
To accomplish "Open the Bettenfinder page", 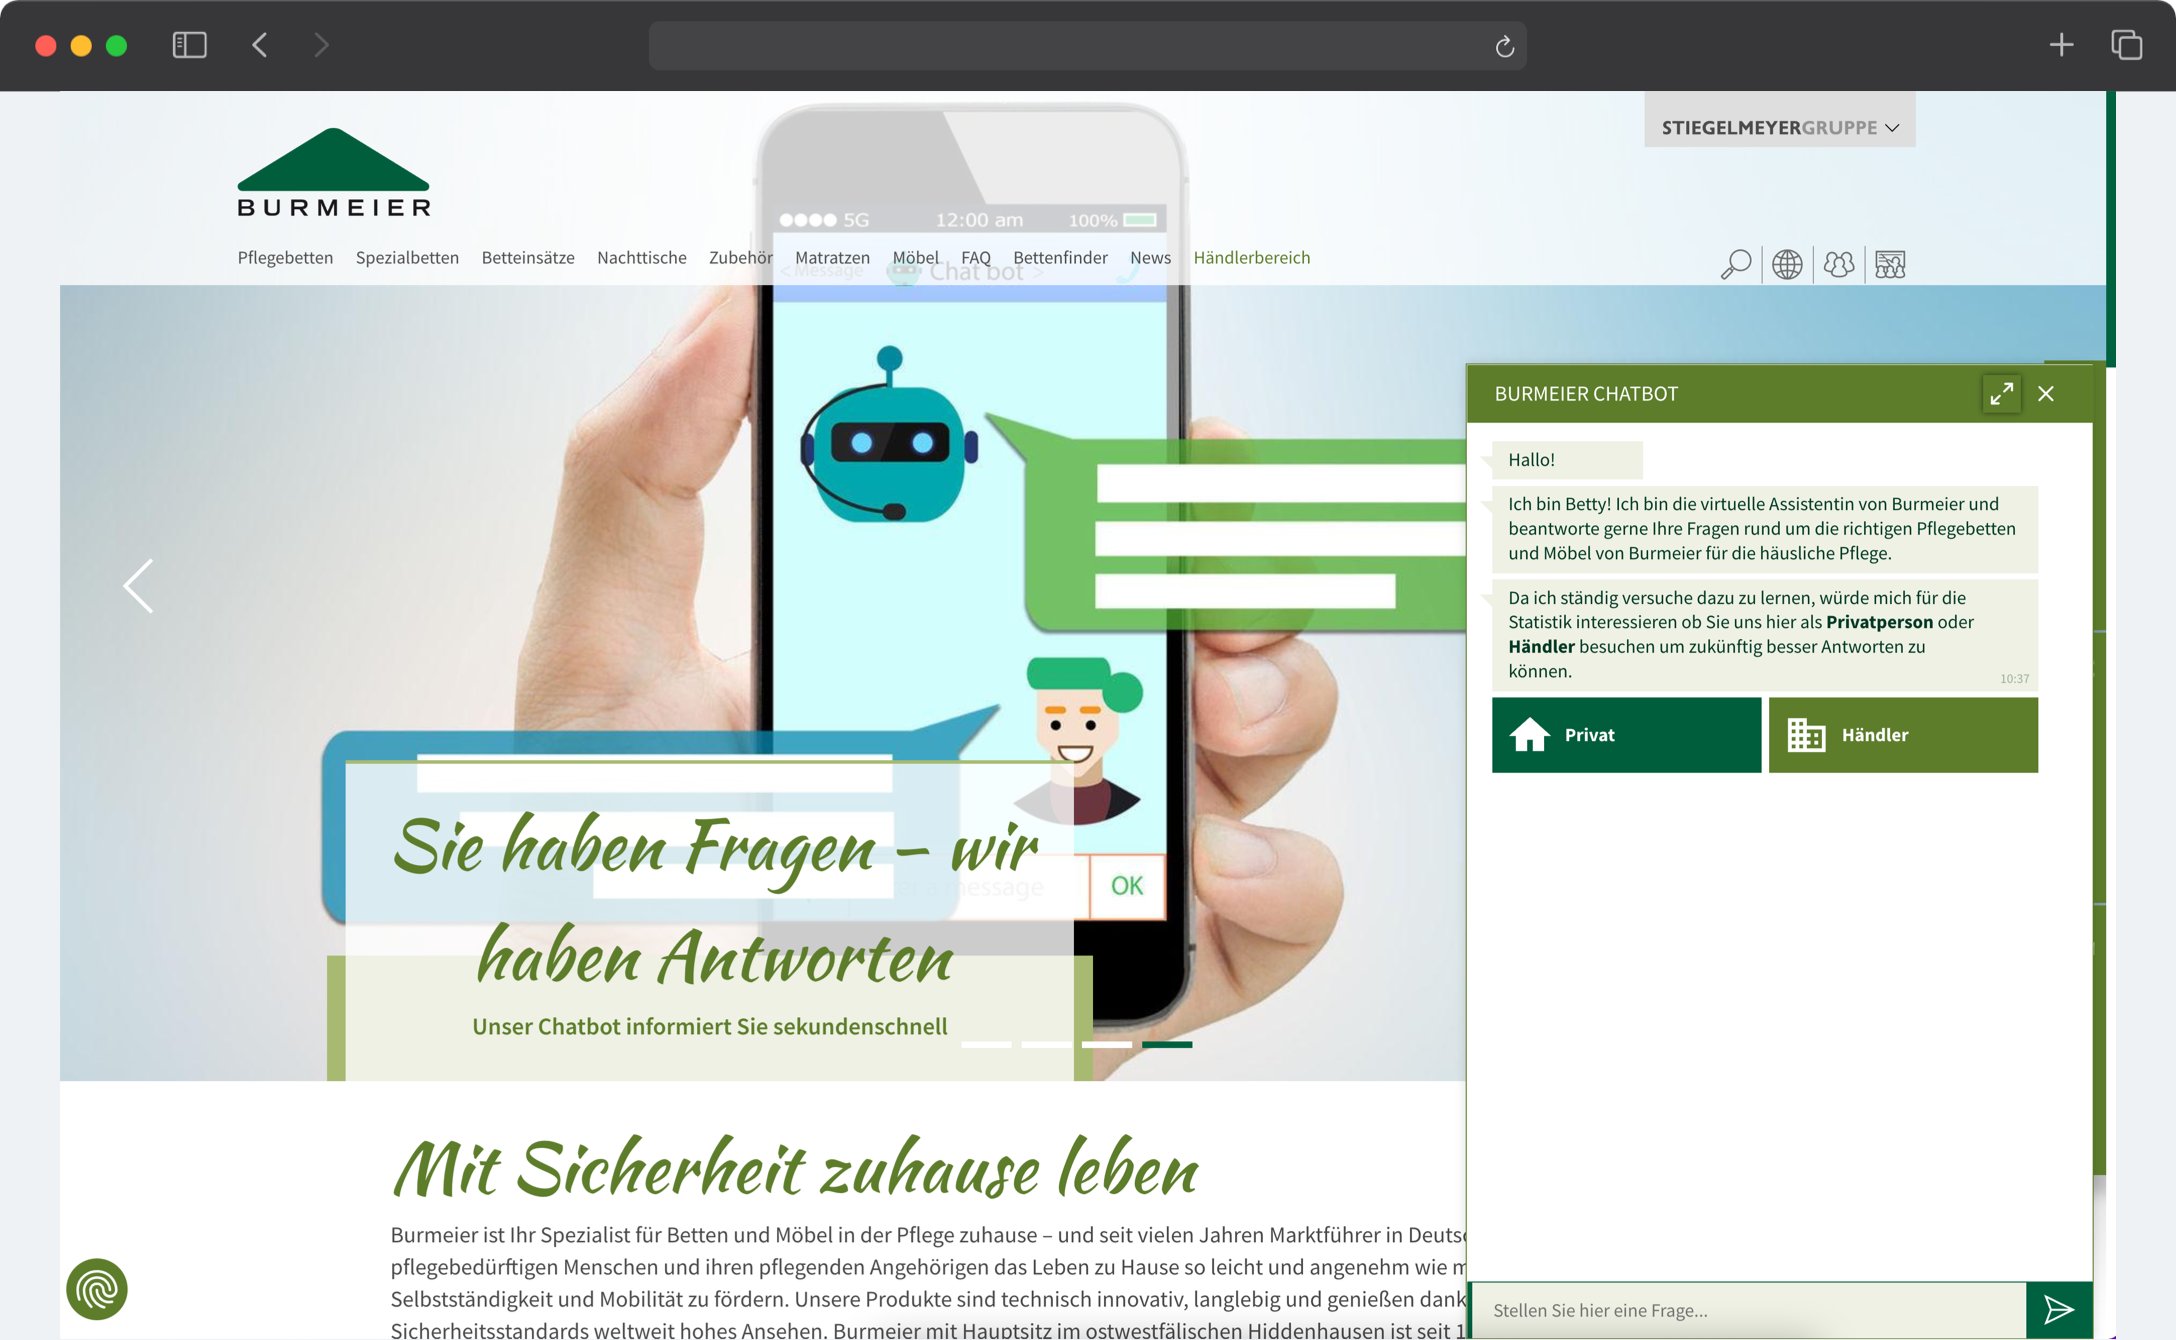I will (x=1060, y=258).
